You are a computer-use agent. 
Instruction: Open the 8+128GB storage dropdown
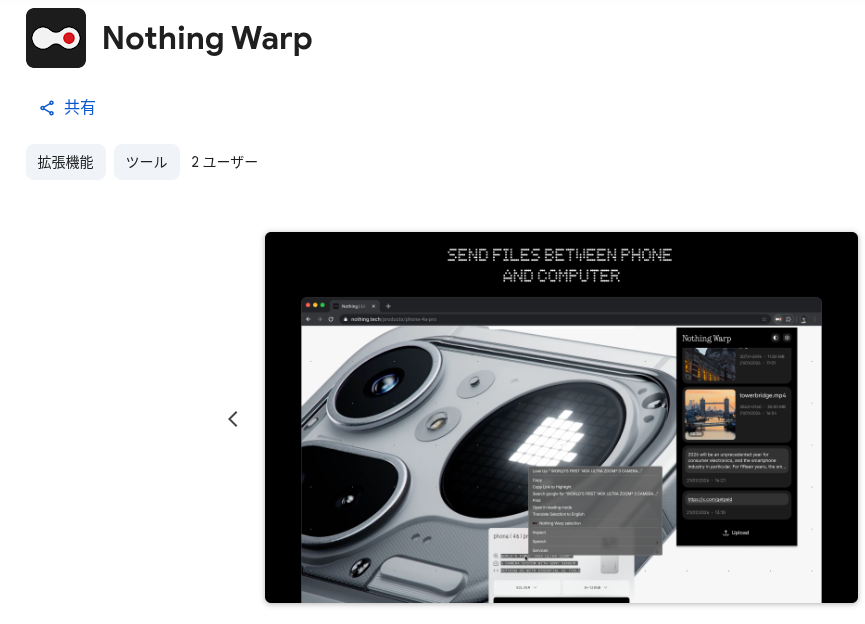(593, 588)
